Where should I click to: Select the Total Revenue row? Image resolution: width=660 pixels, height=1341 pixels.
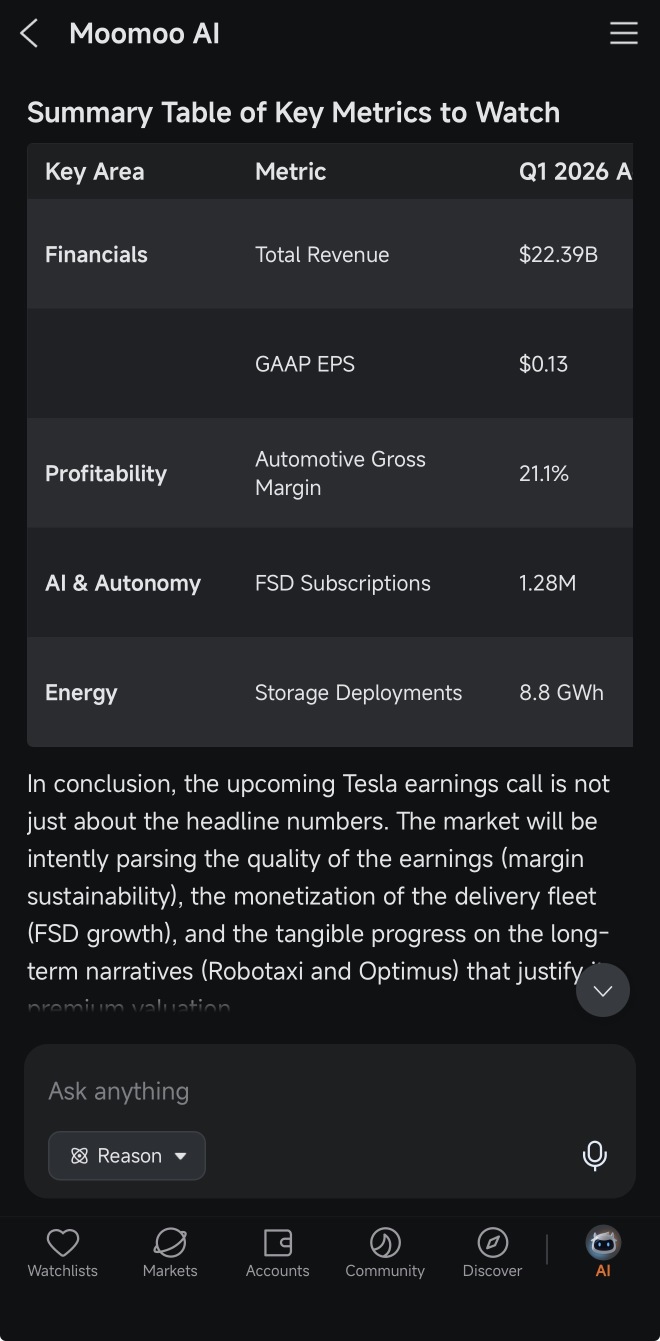330,254
